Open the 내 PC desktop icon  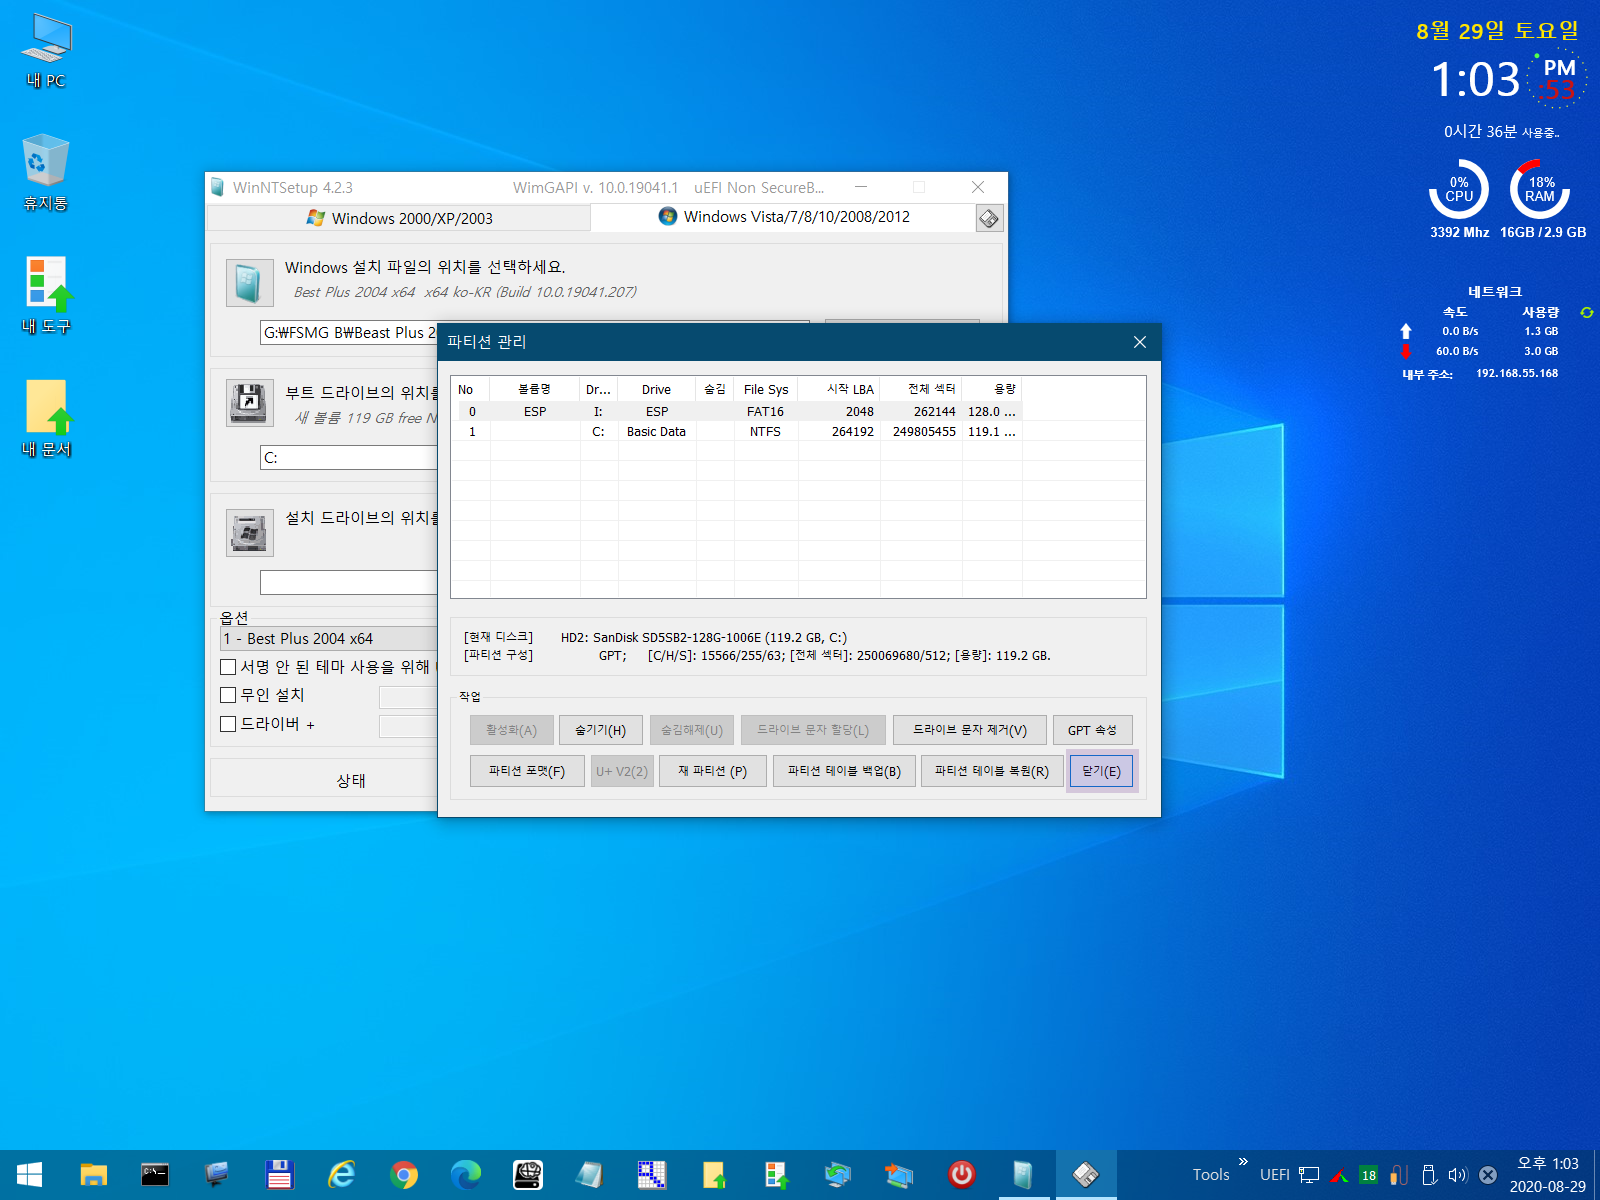pos(46,52)
